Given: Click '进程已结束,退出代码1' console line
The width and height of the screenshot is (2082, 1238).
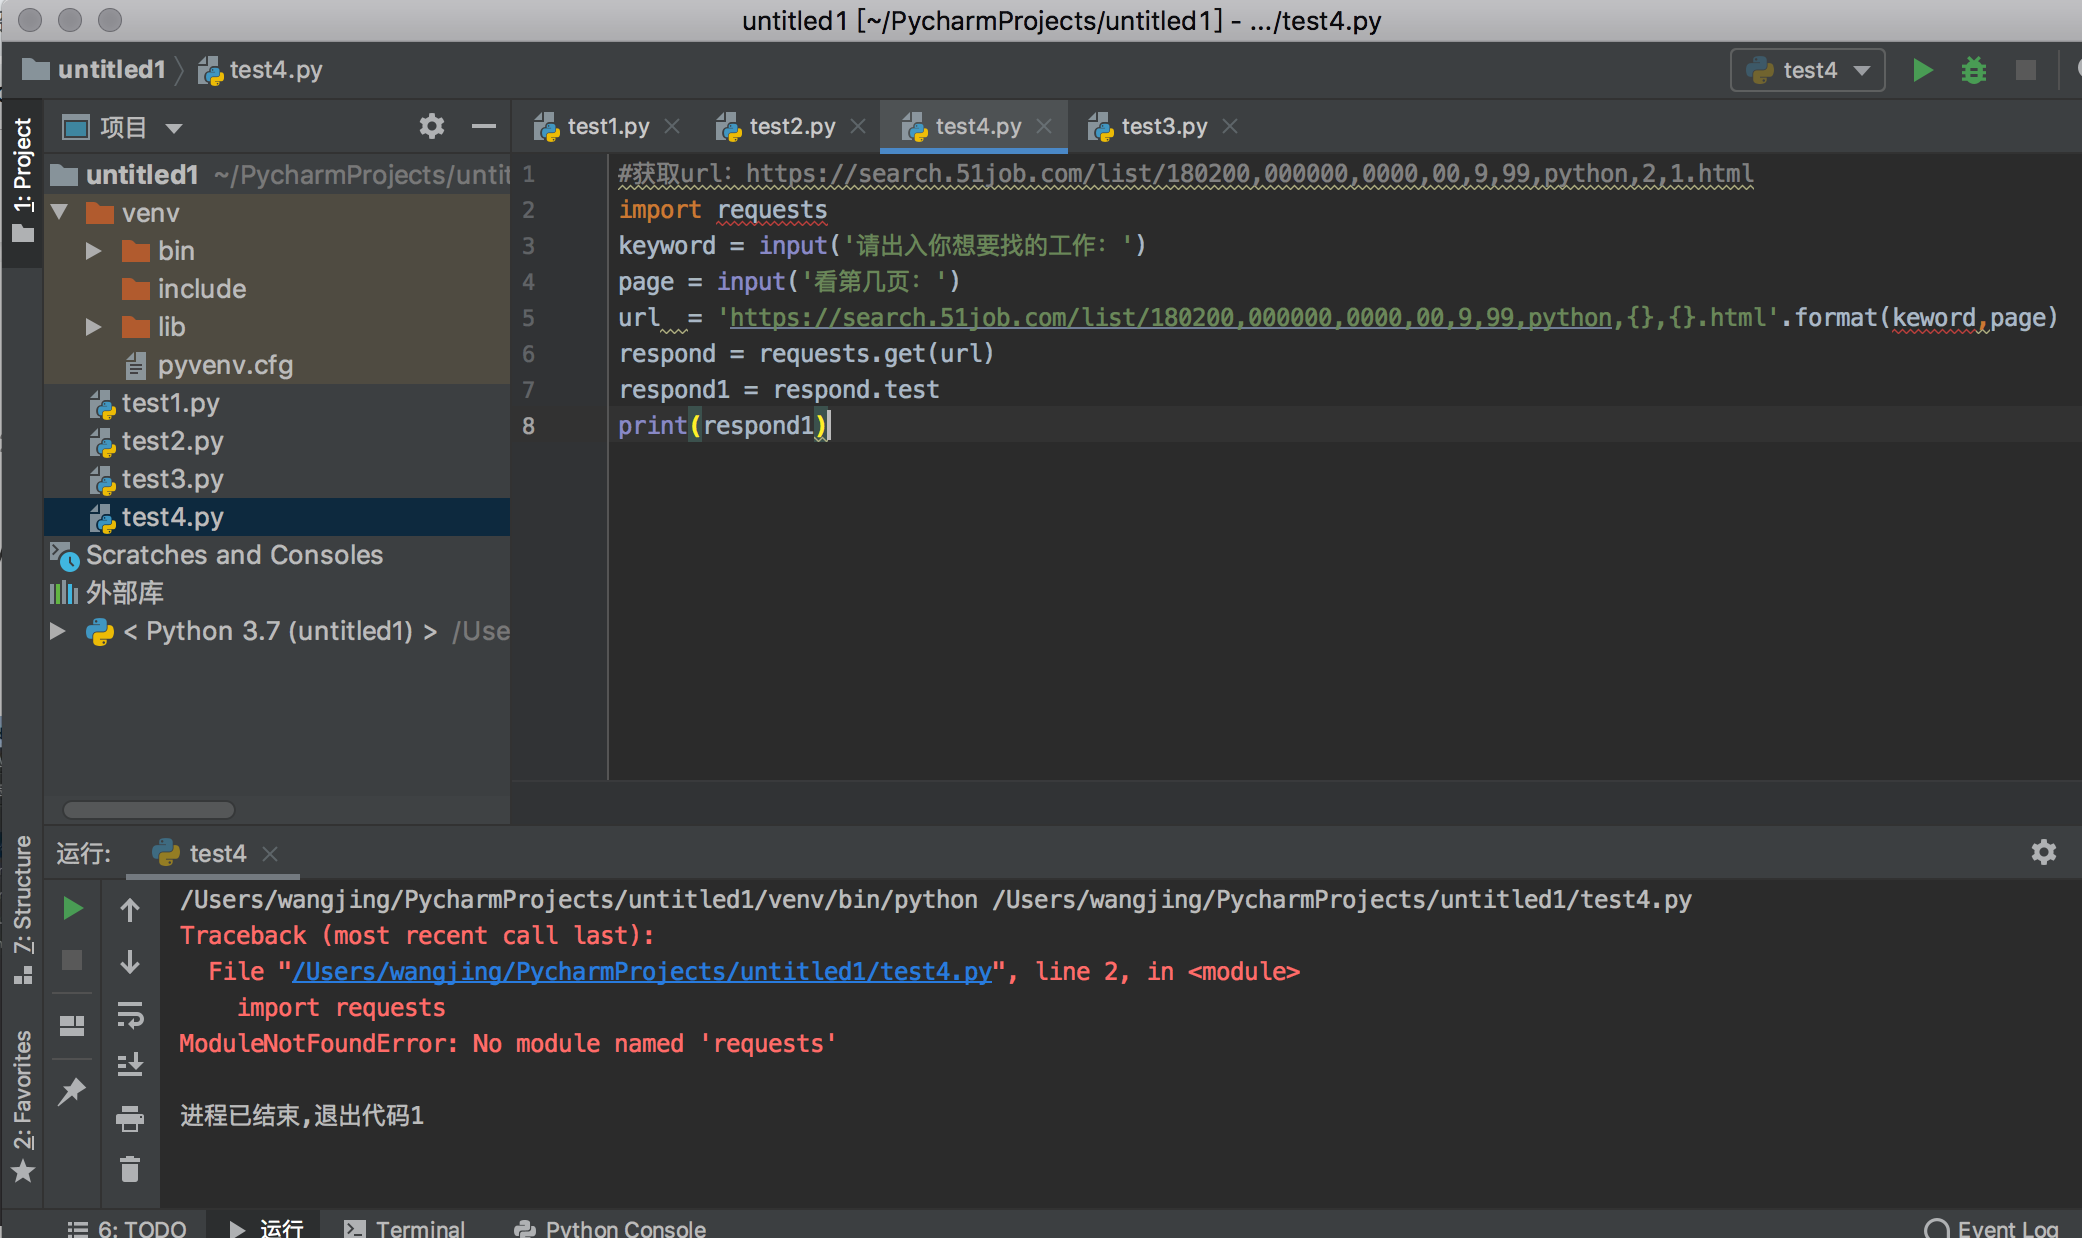Looking at the screenshot, I should [302, 1115].
